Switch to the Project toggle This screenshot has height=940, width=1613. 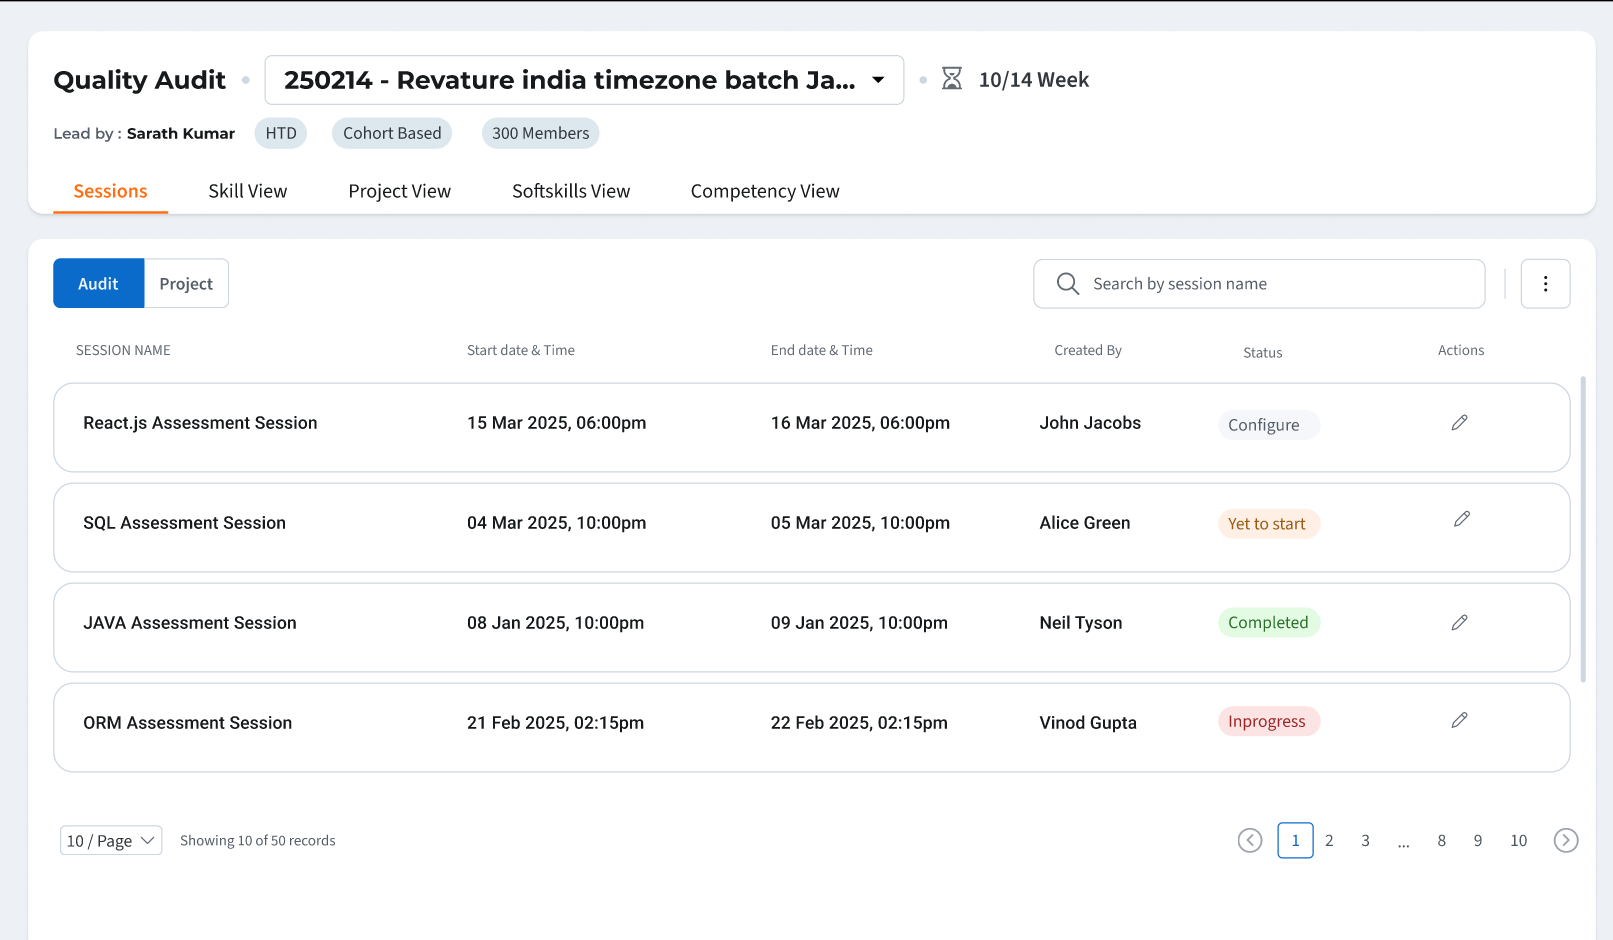tap(186, 284)
